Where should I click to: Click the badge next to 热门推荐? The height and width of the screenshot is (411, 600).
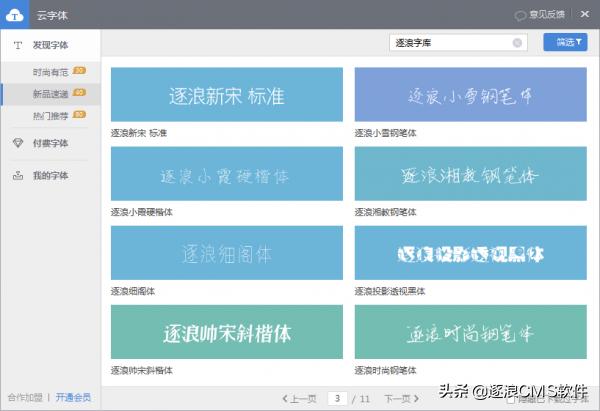point(79,114)
